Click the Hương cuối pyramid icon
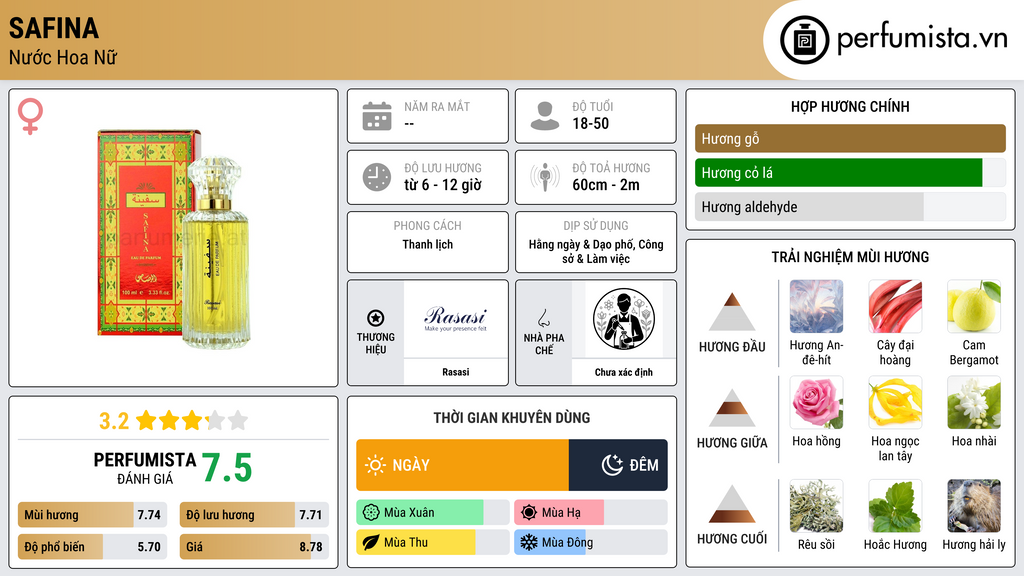The image size is (1024, 576). pyautogui.click(x=732, y=504)
